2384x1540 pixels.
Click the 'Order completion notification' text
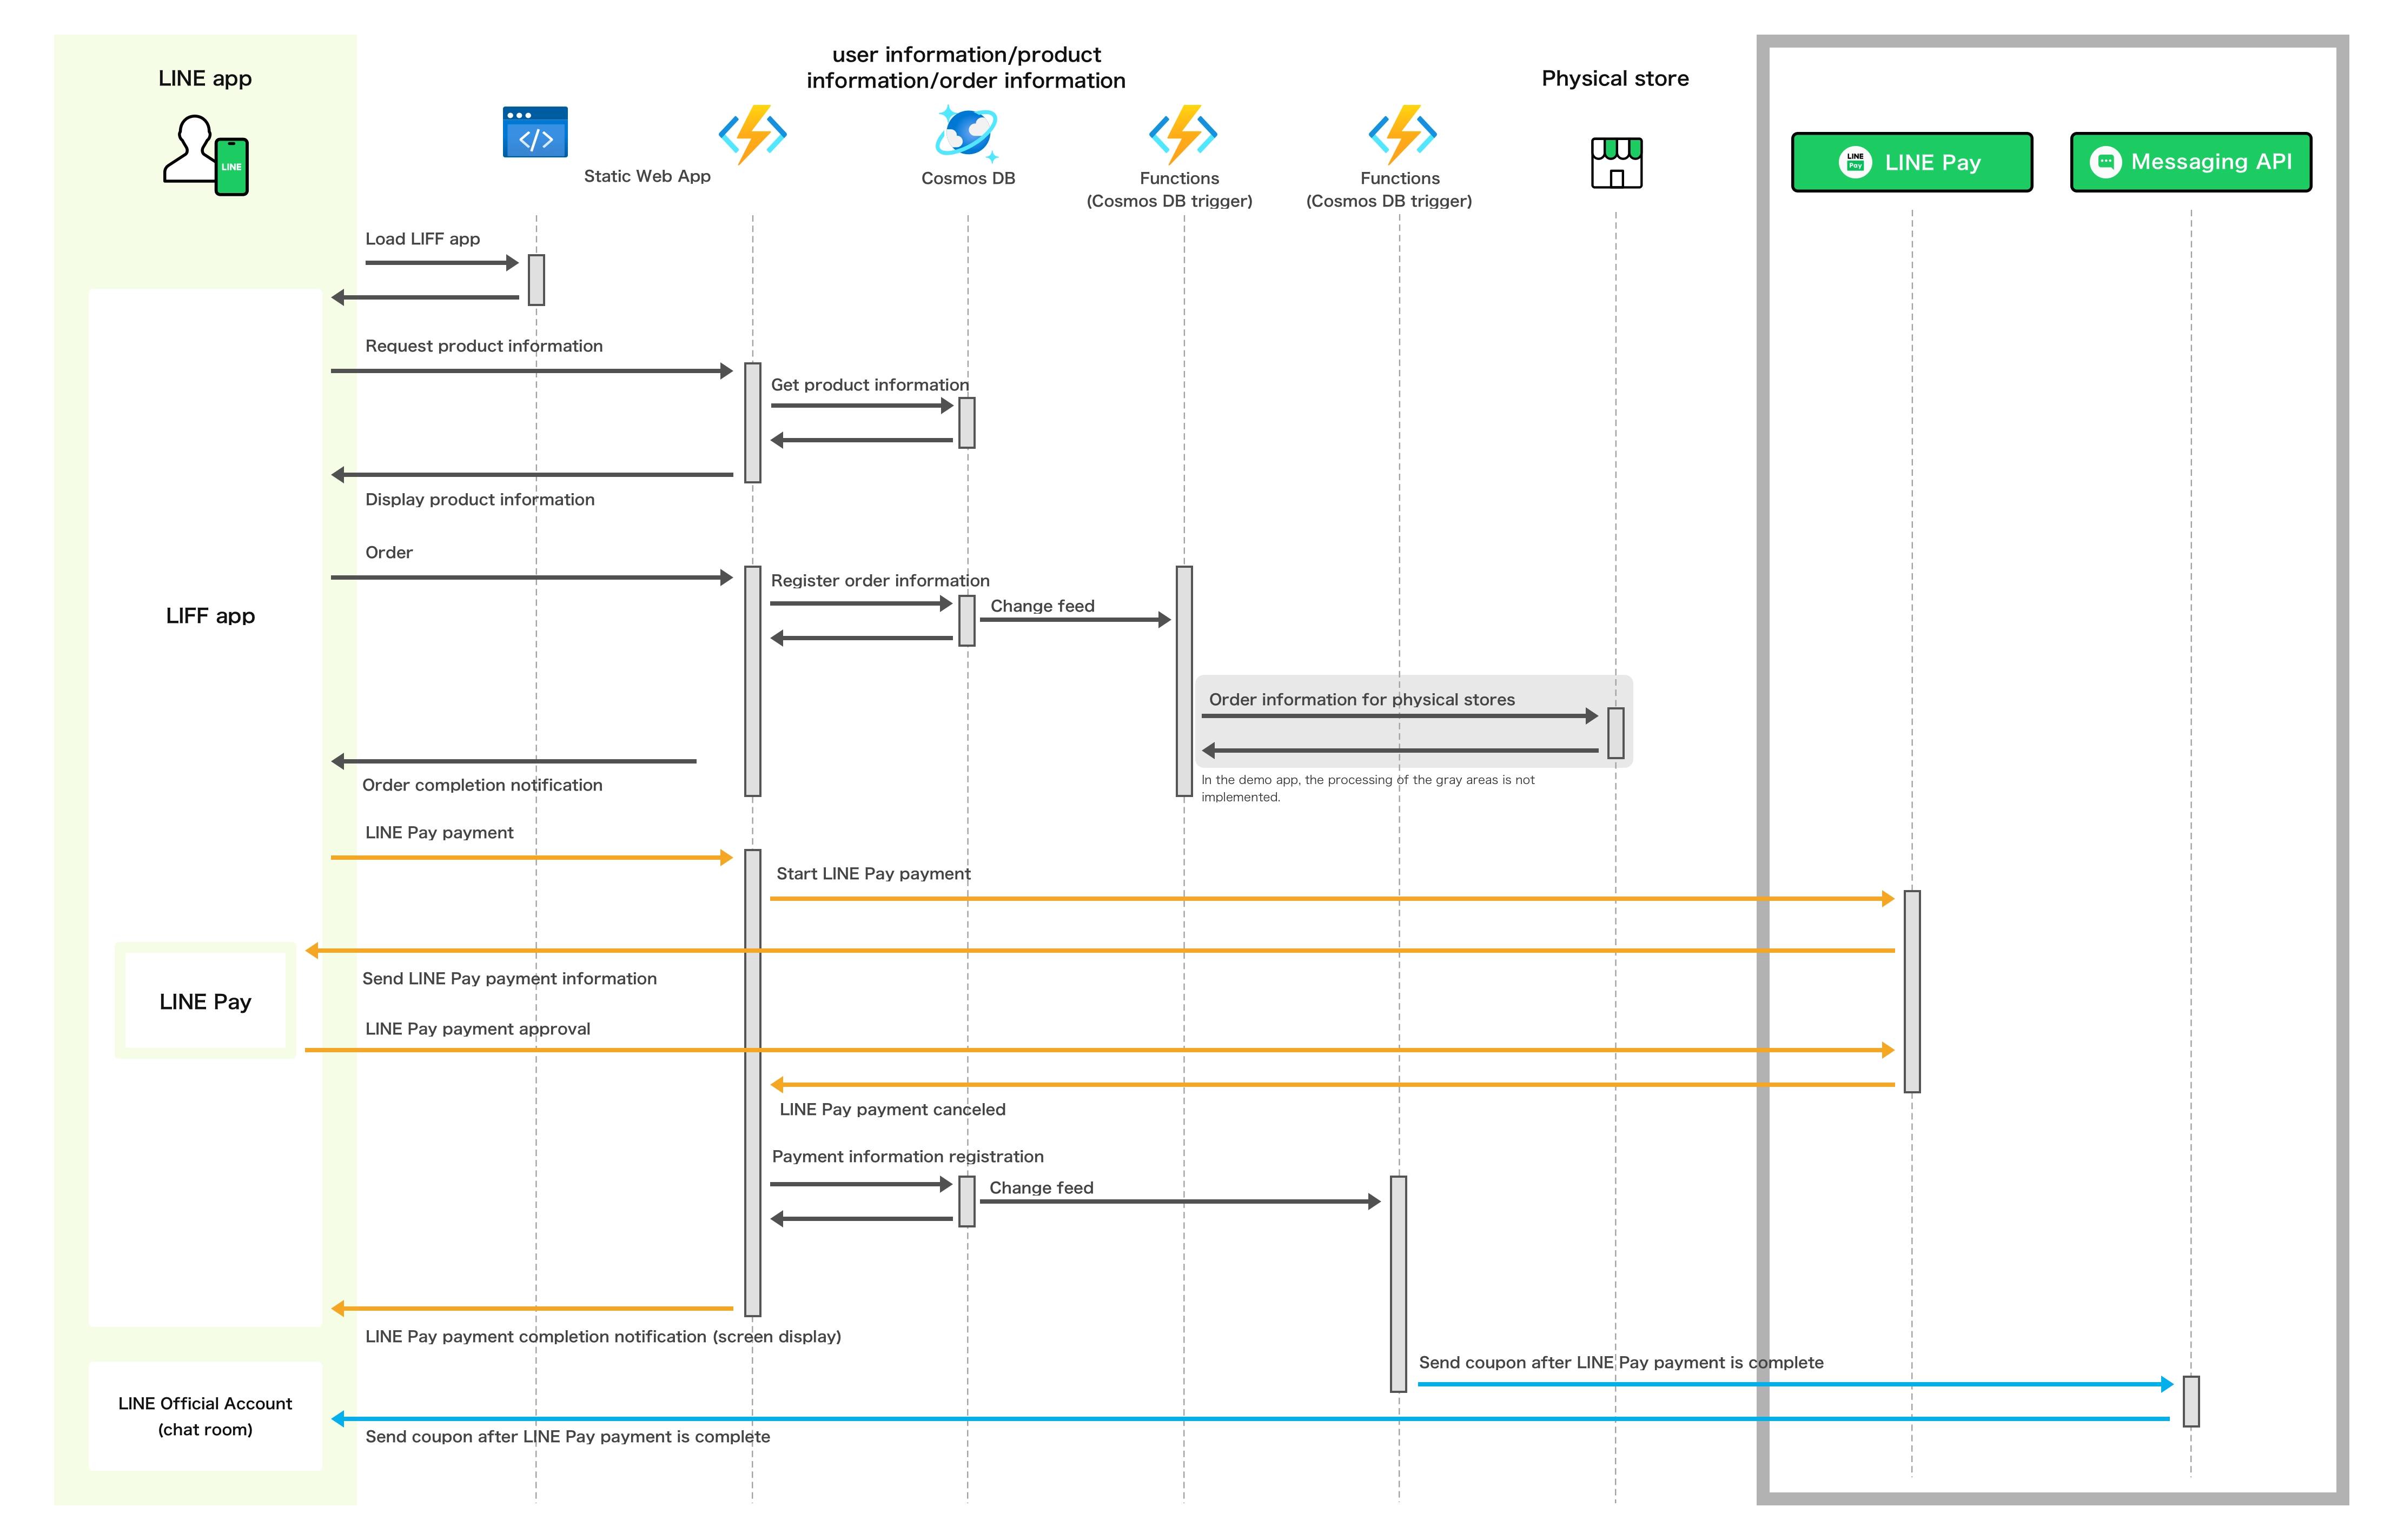[482, 785]
